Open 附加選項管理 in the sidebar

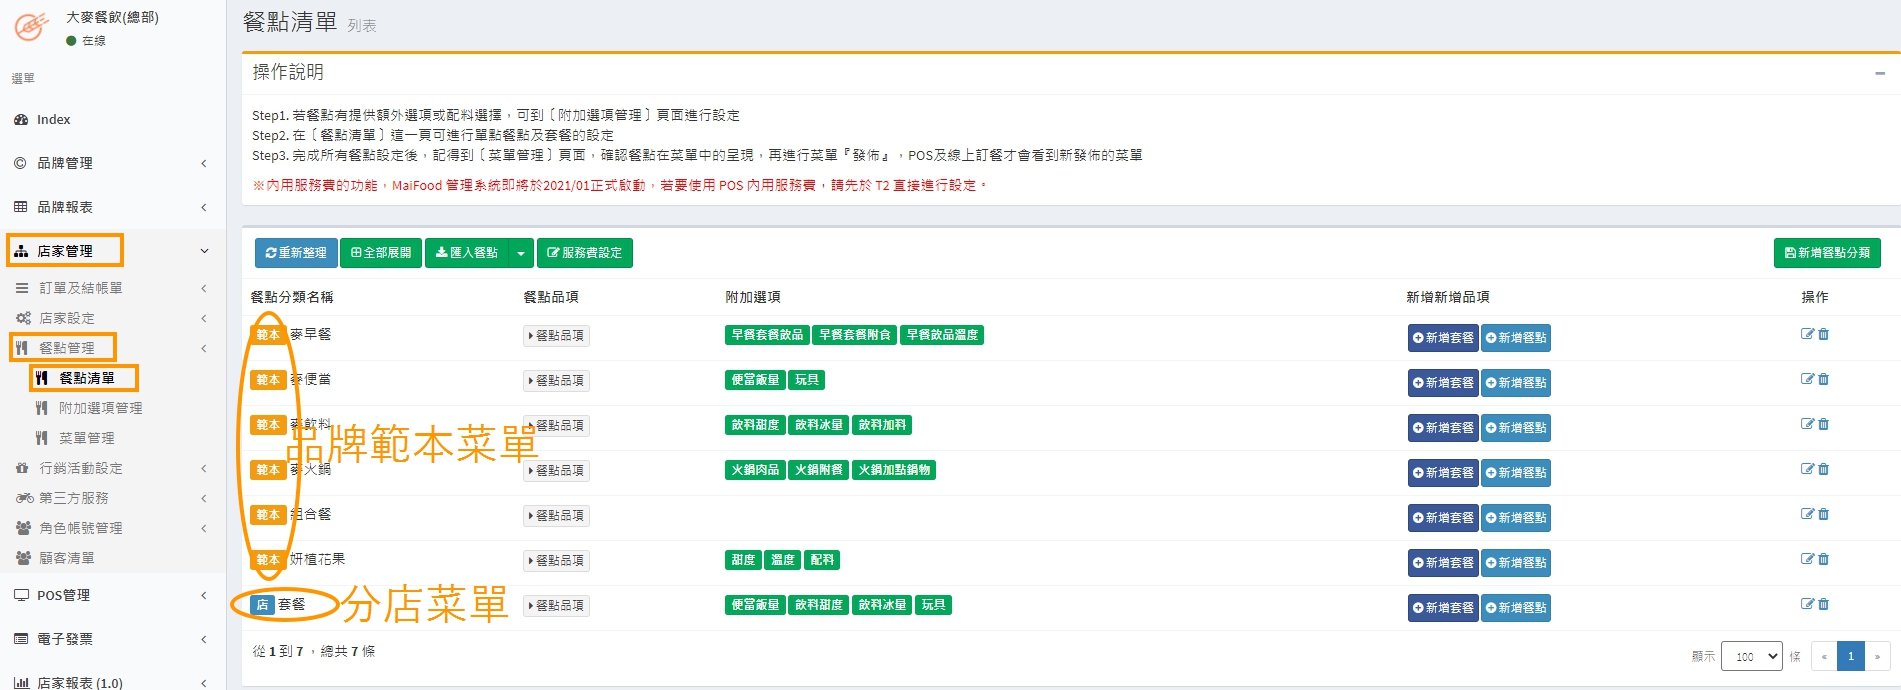coord(100,408)
